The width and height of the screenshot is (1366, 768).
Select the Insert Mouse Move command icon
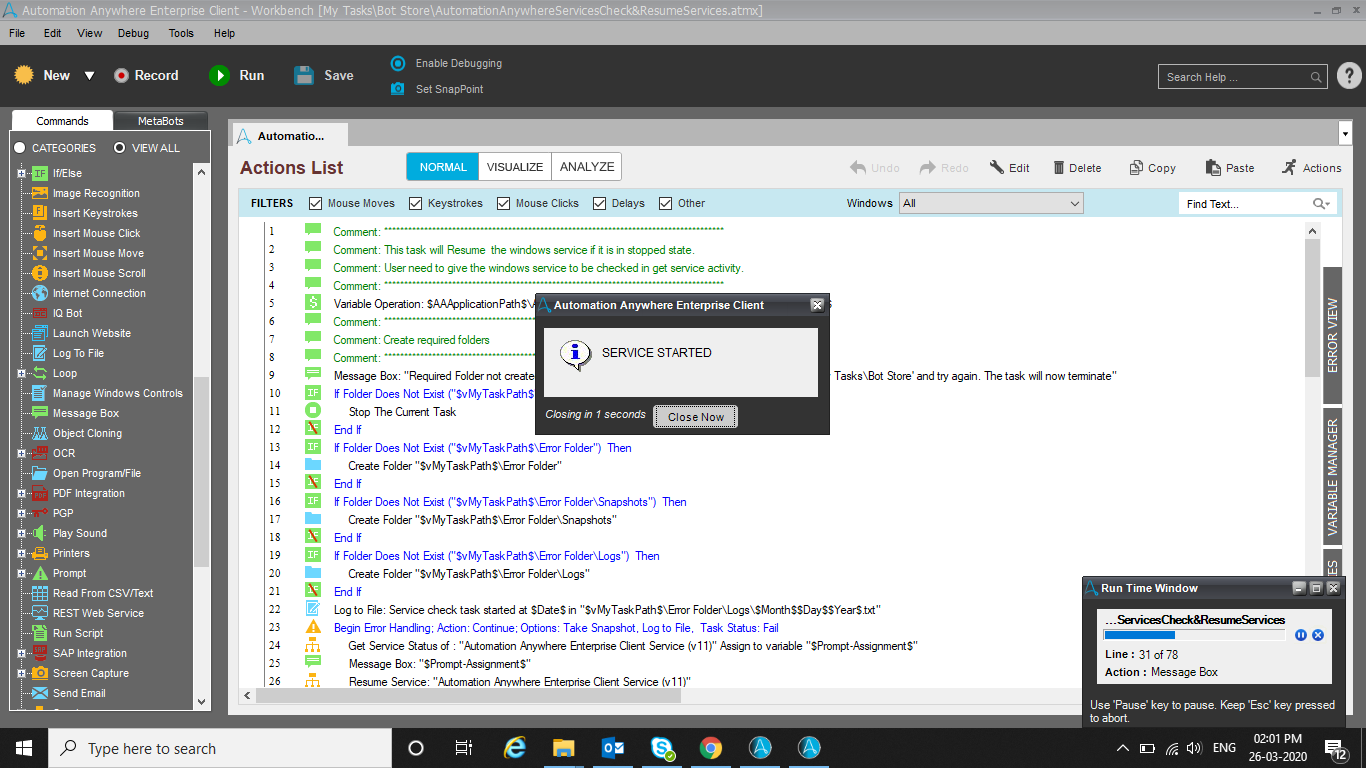40,253
